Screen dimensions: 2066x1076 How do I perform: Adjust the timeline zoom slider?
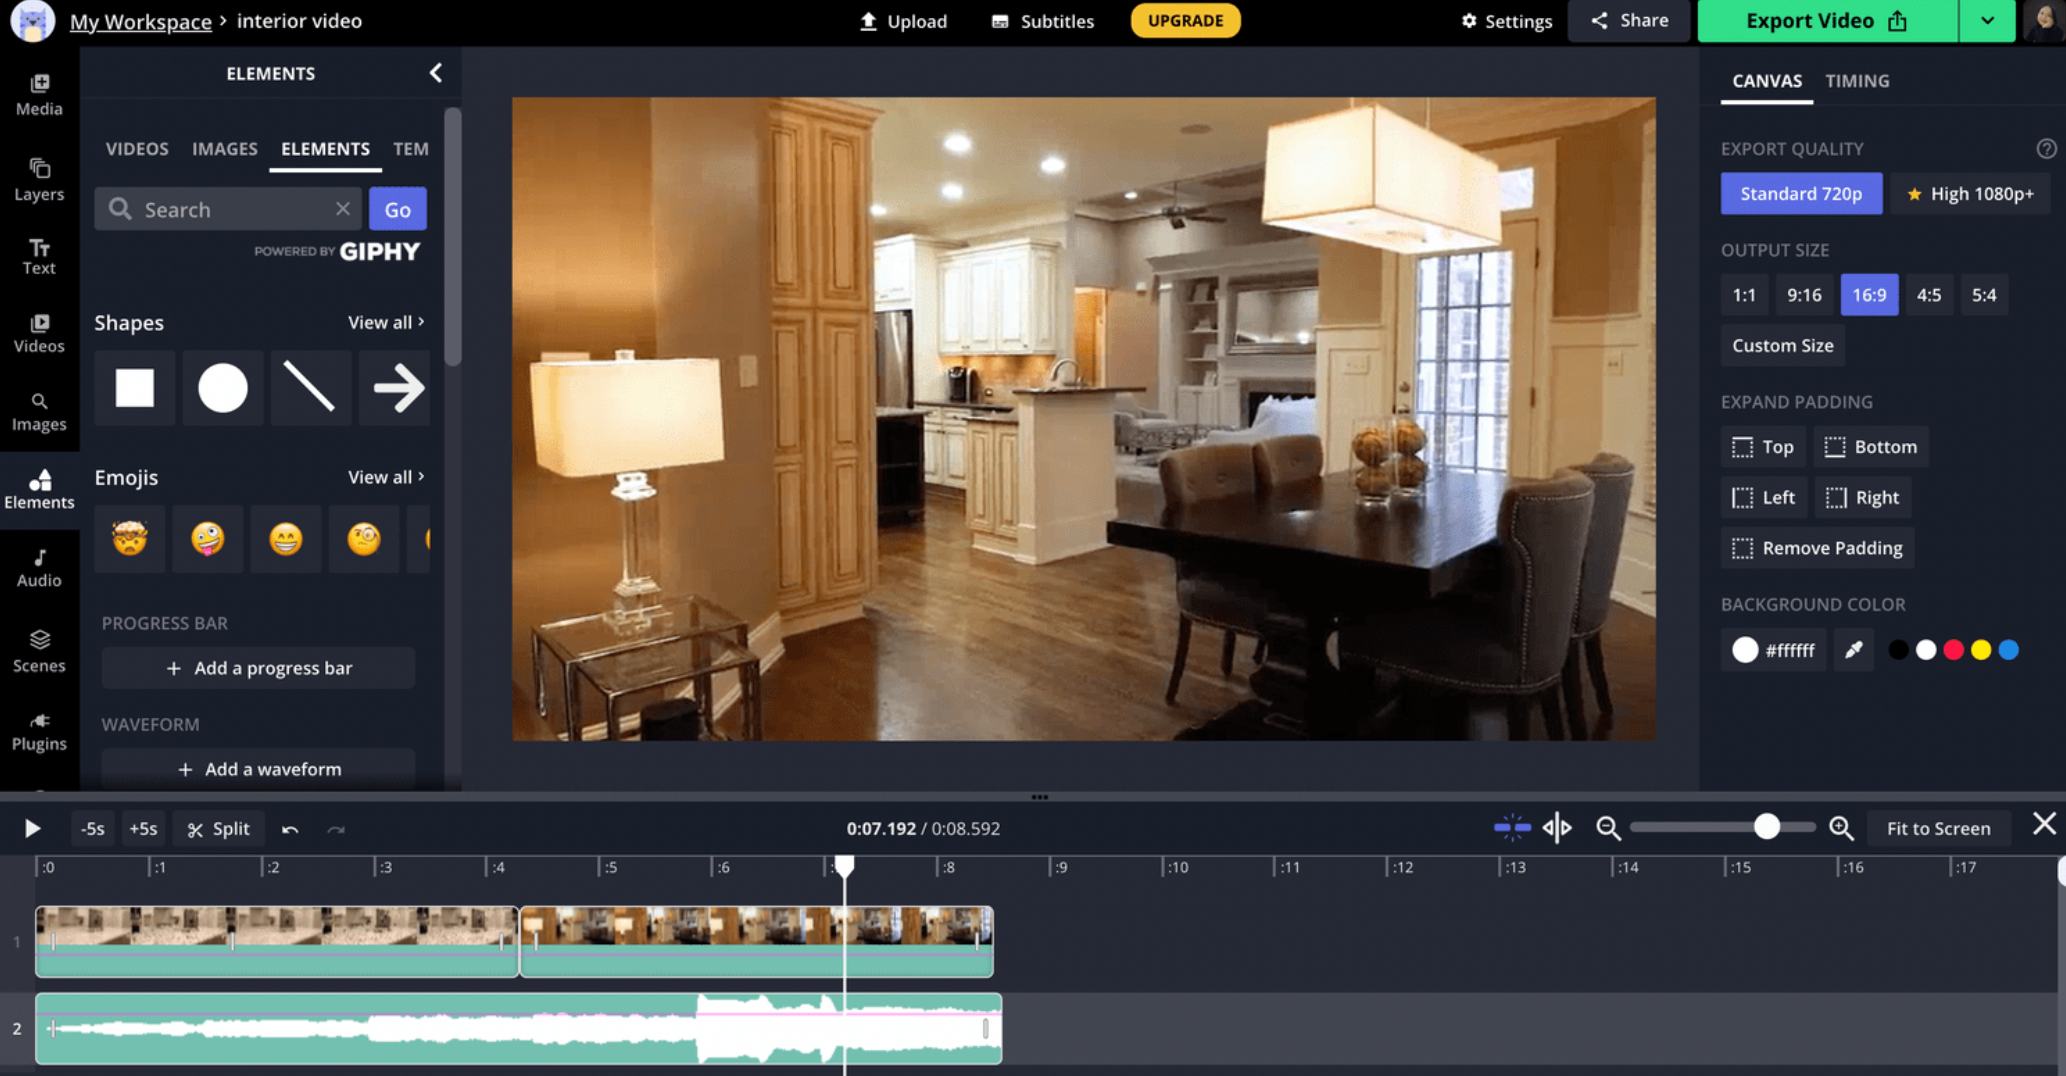click(1767, 827)
